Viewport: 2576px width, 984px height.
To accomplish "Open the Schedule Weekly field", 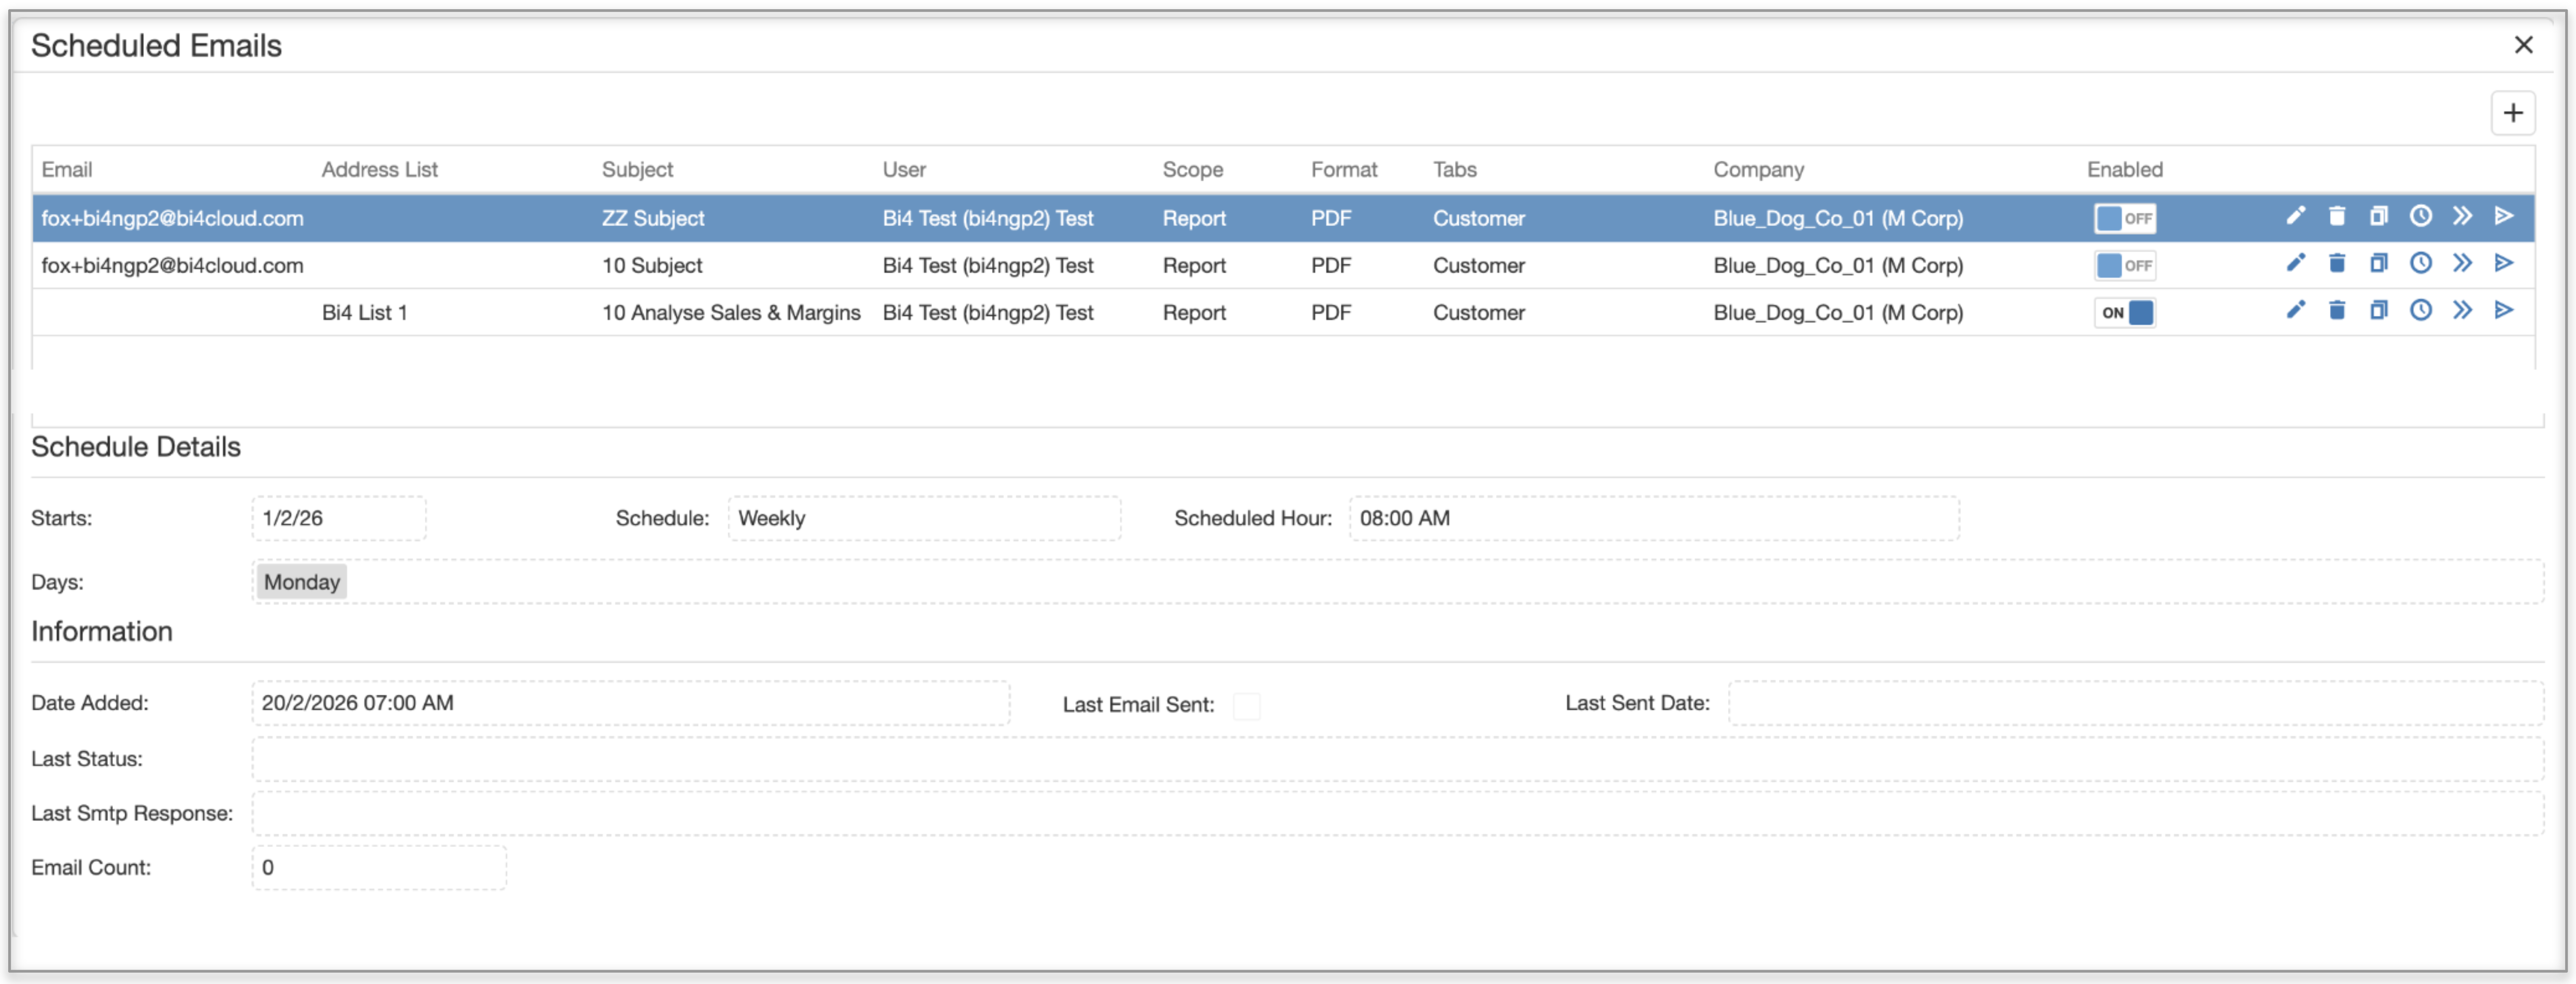I will coord(924,518).
